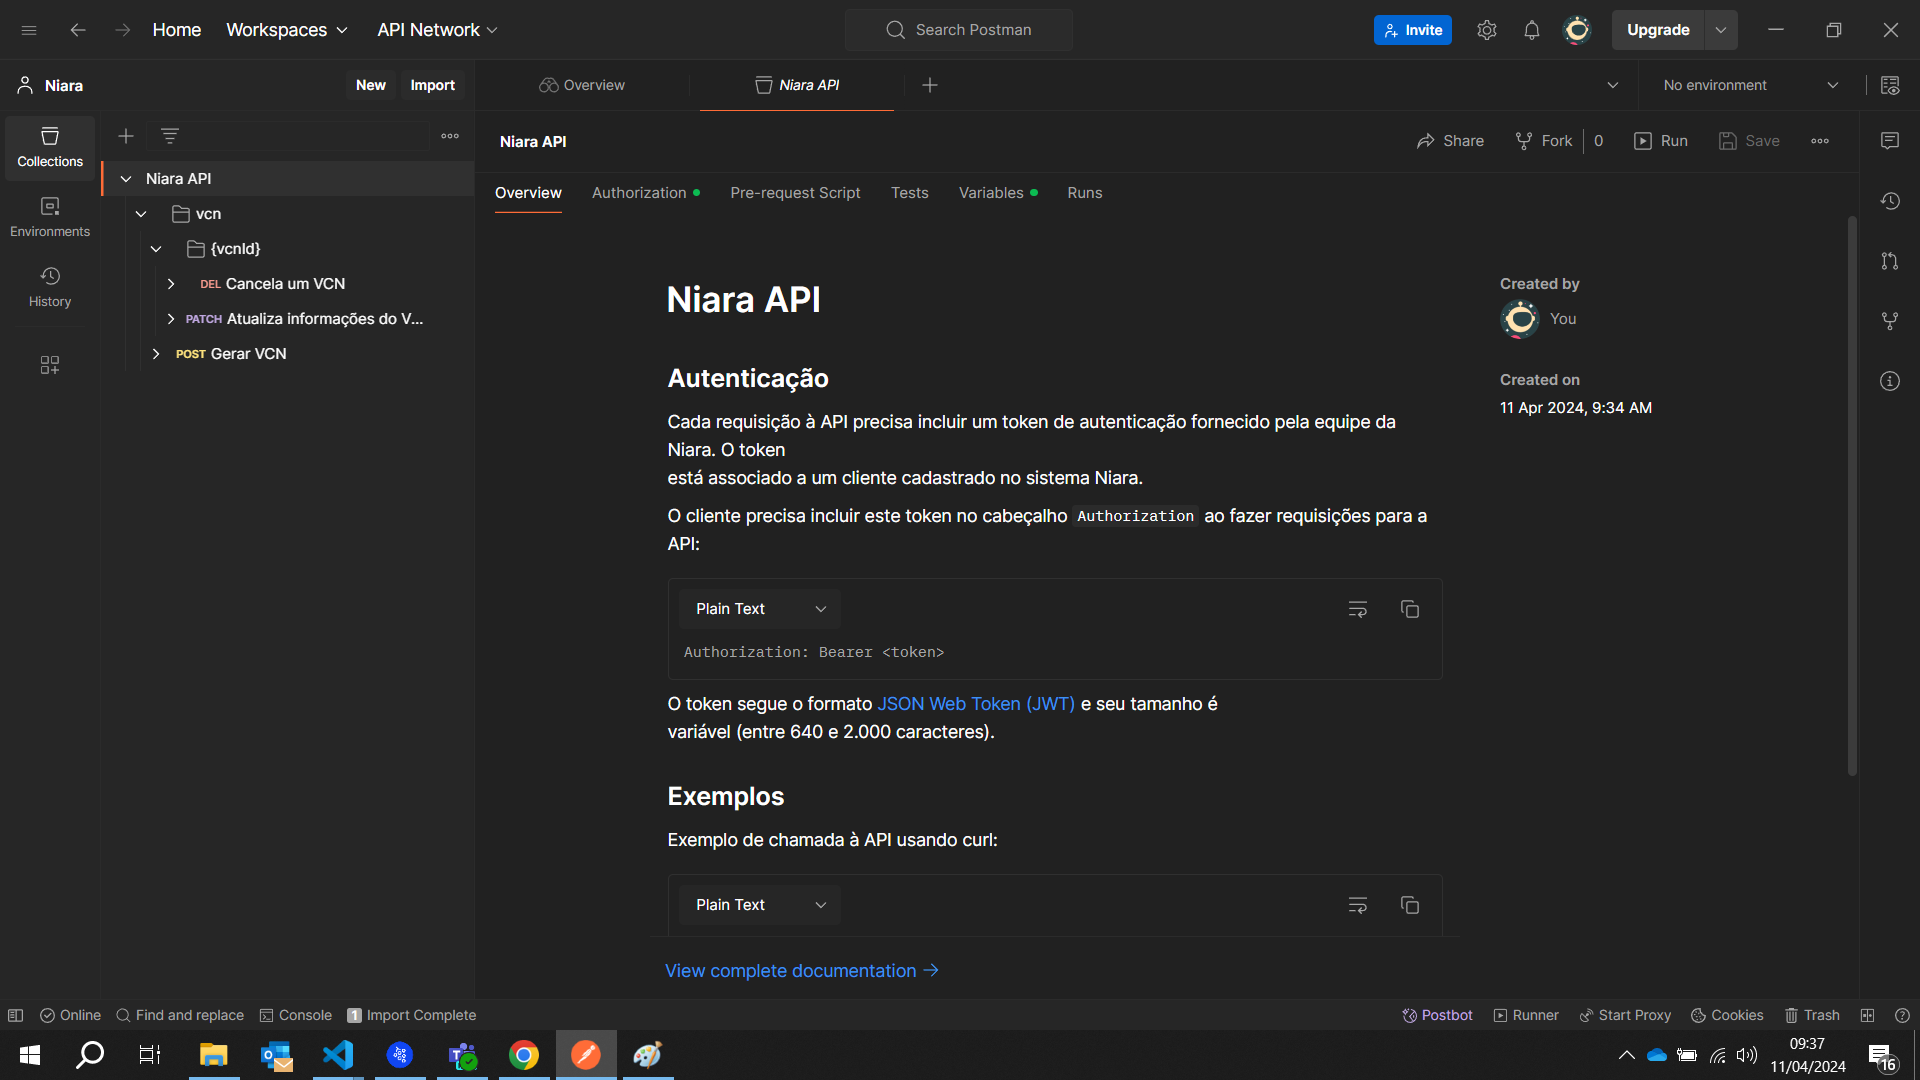1920x1080 pixels.
Task: Open collection info icon in right sidebar
Action: [1890, 381]
